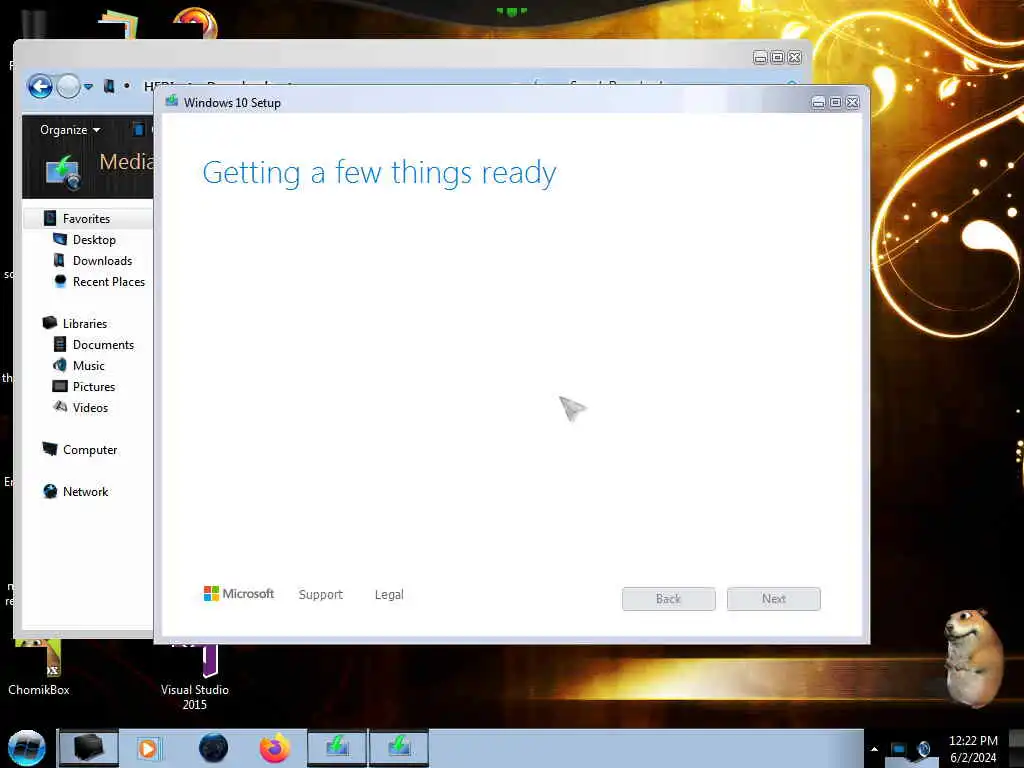This screenshot has width=1024, height=768.
Task: Click the Computer icon in the sidebar
Action: [x=50, y=449]
